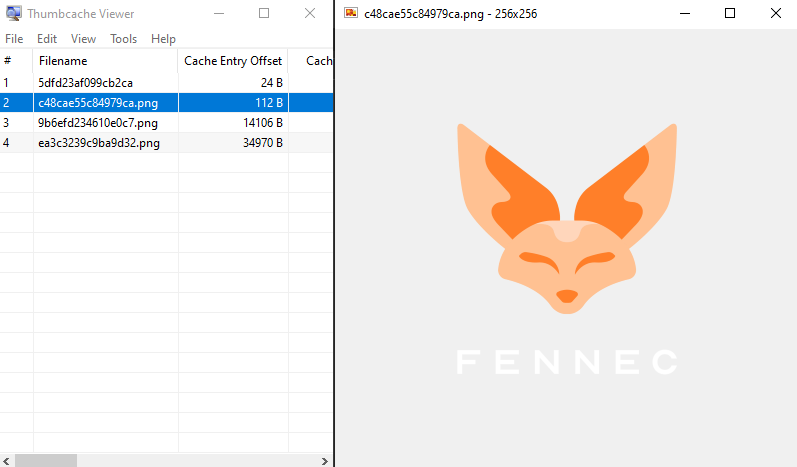Open the Help menu
The width and height of the screenshot is (797, 467).
(x=163, y=39)
